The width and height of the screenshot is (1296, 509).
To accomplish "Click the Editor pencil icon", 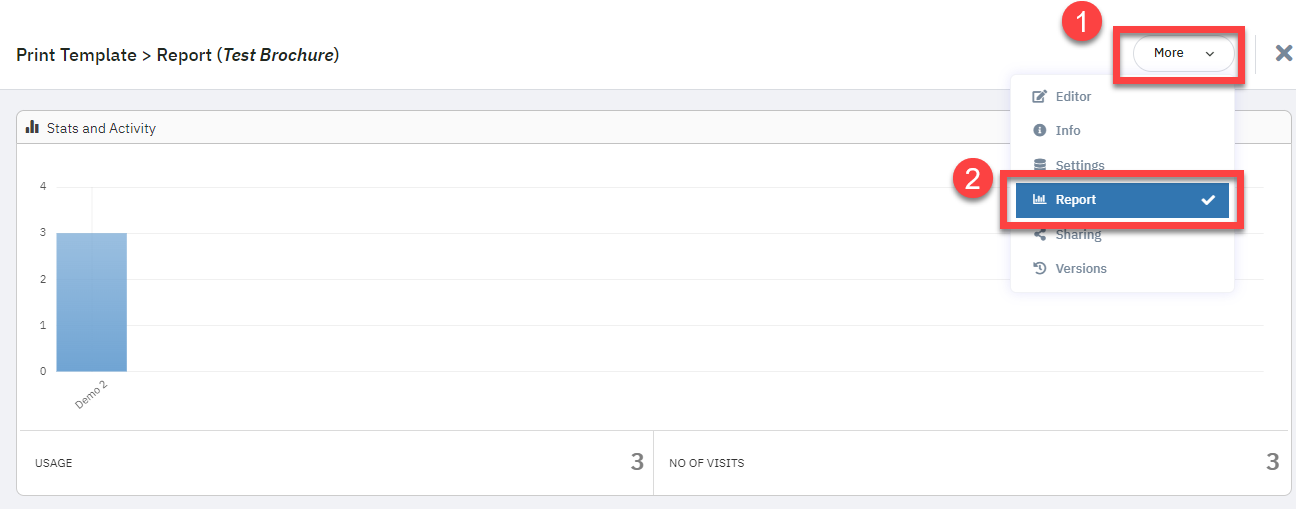I will coord(1039,97).
